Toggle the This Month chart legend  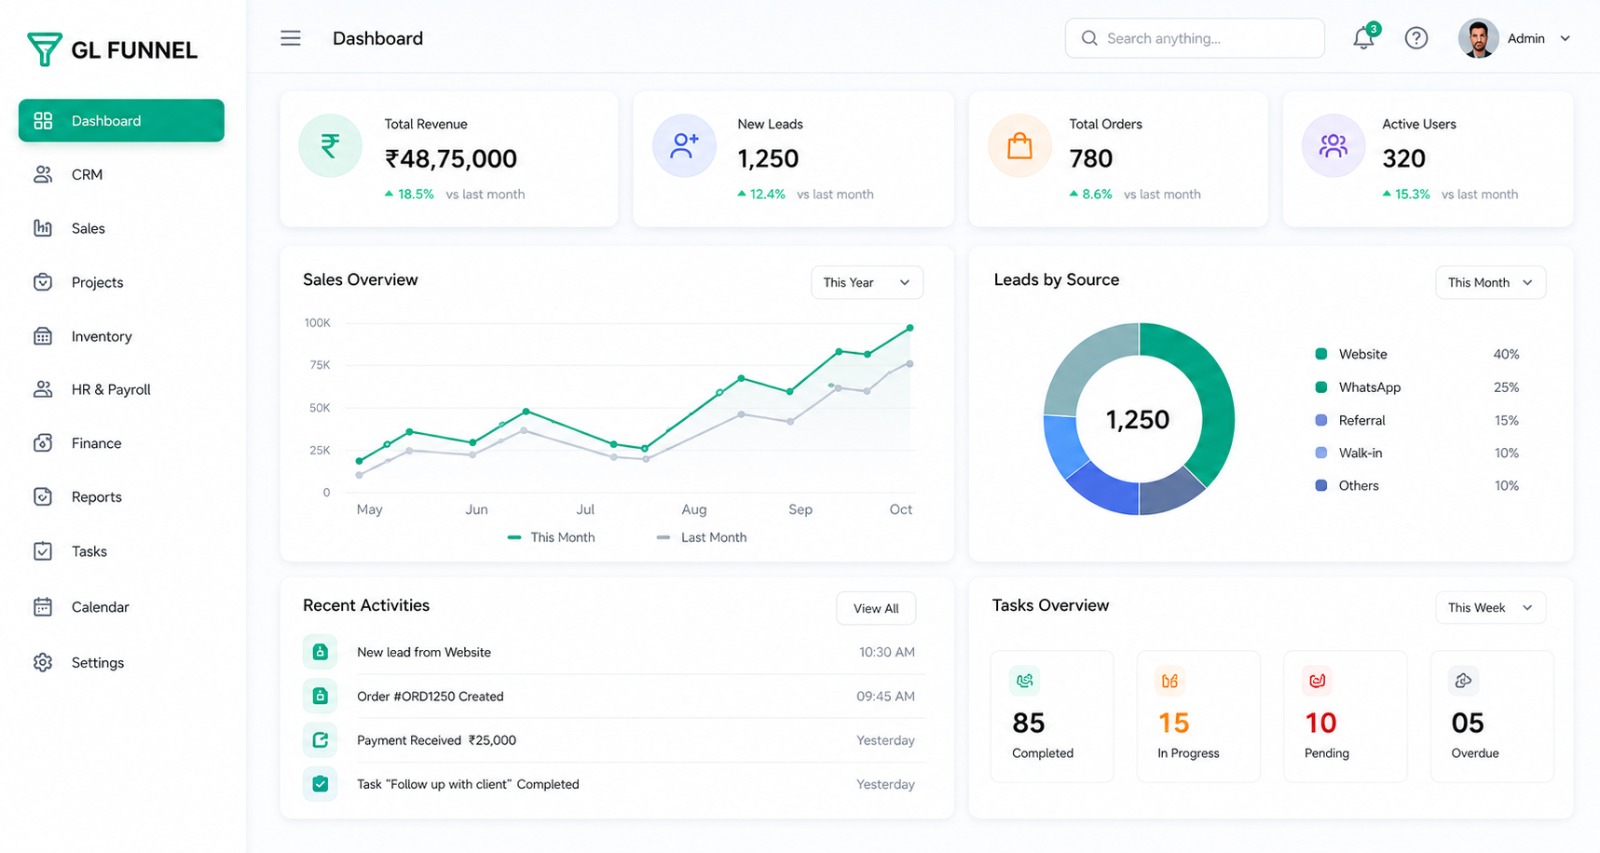551,537
